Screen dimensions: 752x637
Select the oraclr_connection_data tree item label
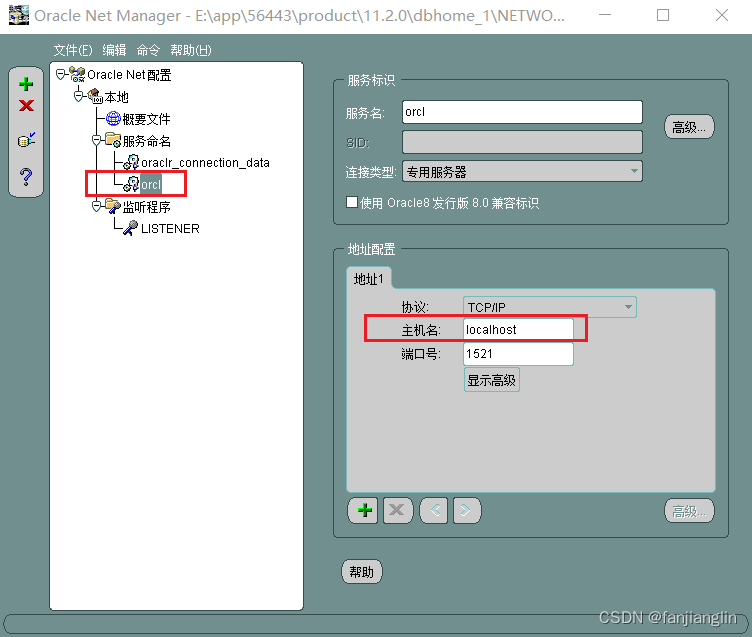tap(205, 163)
